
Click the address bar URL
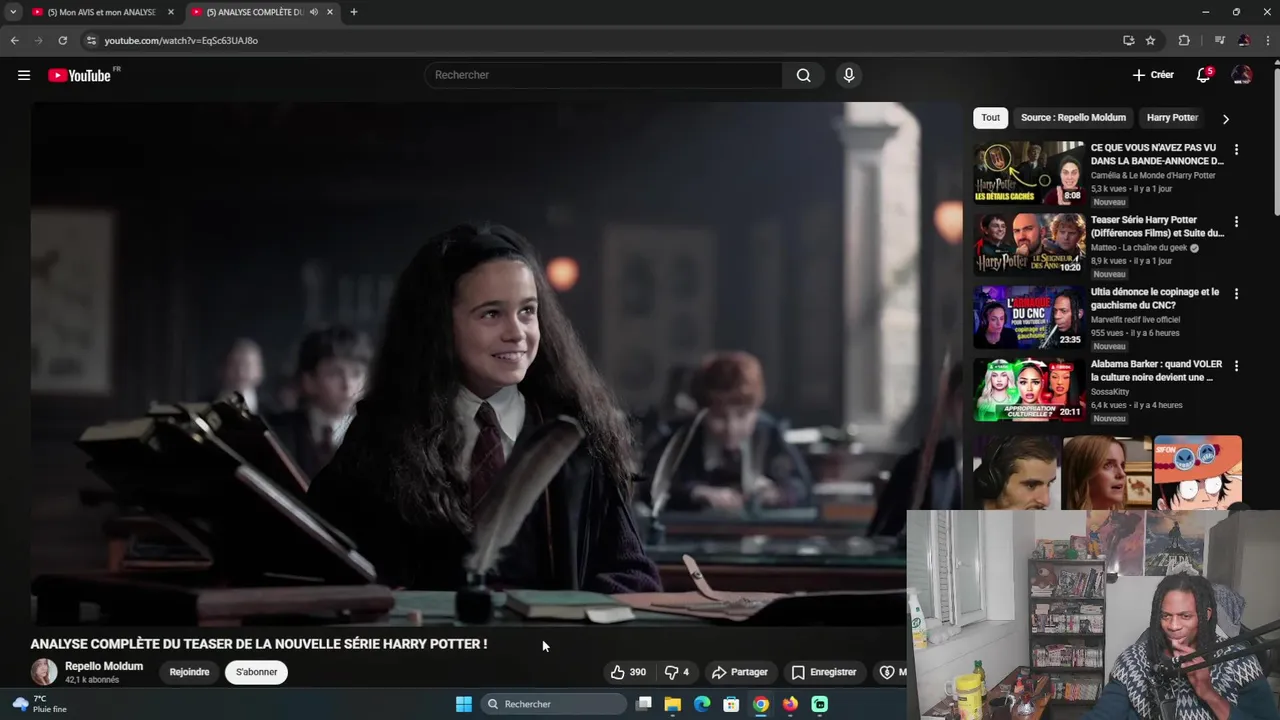tap(181, 40)
